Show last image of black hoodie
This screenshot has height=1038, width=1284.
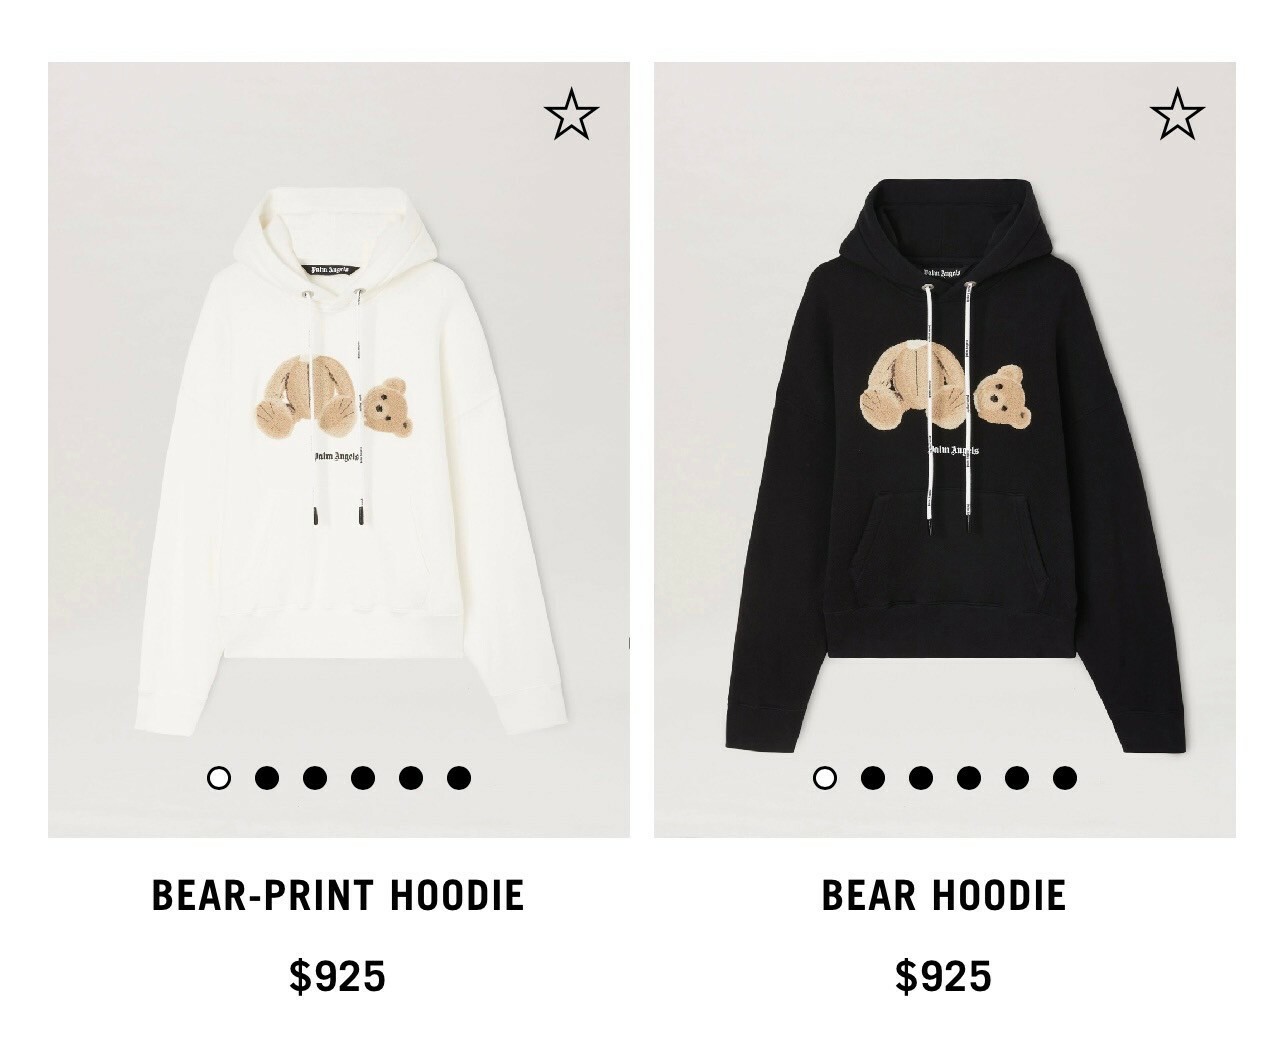(x=1065, y=777)
